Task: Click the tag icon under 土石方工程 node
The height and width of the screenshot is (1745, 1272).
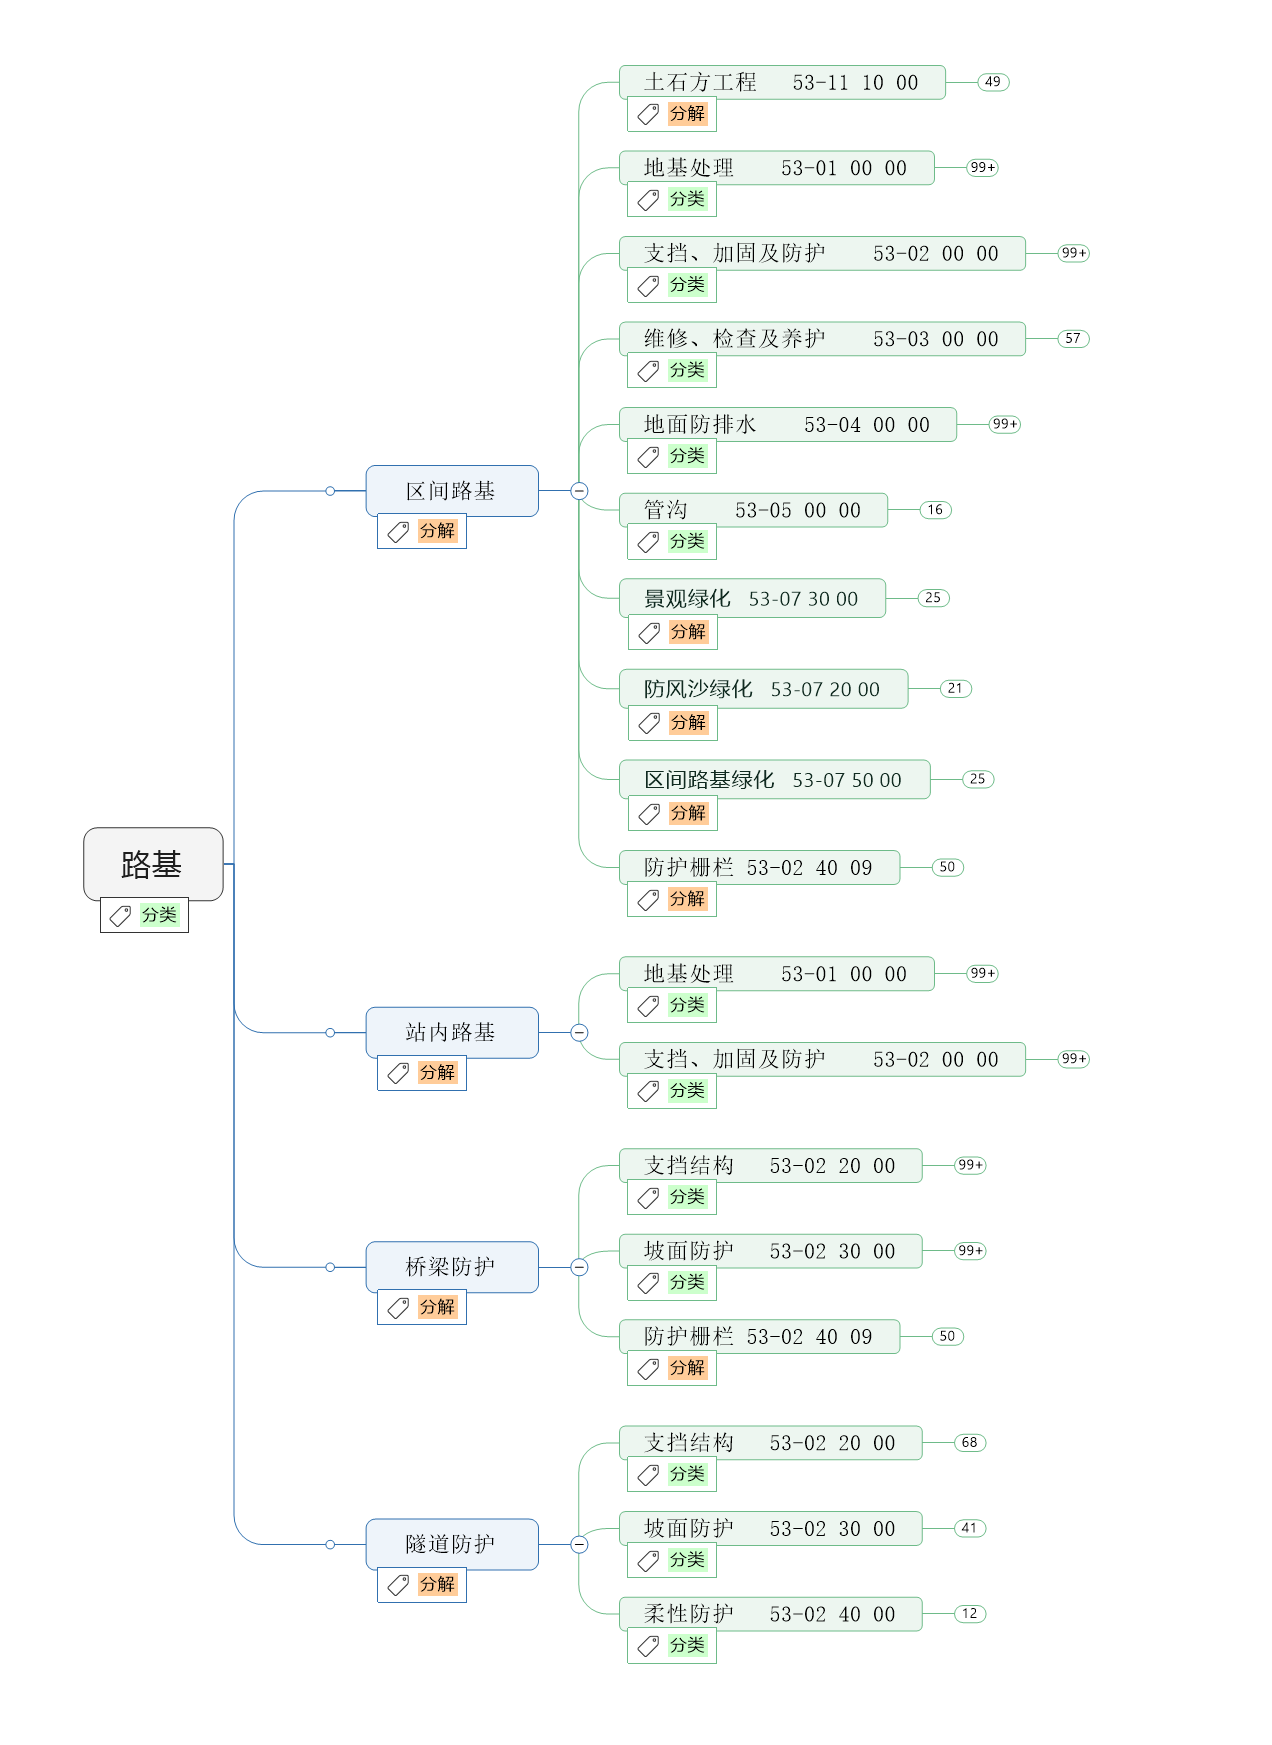Action: point(648,115)
